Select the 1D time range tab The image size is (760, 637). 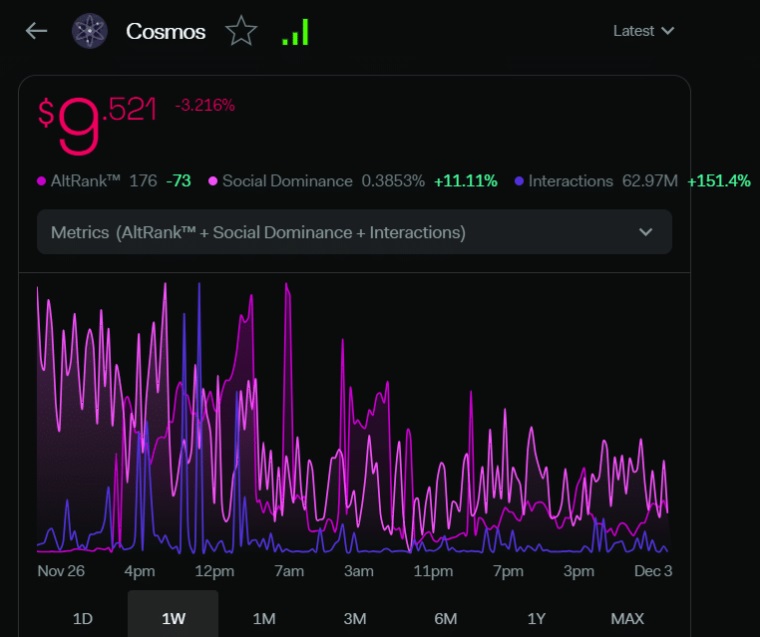point(82,619)
